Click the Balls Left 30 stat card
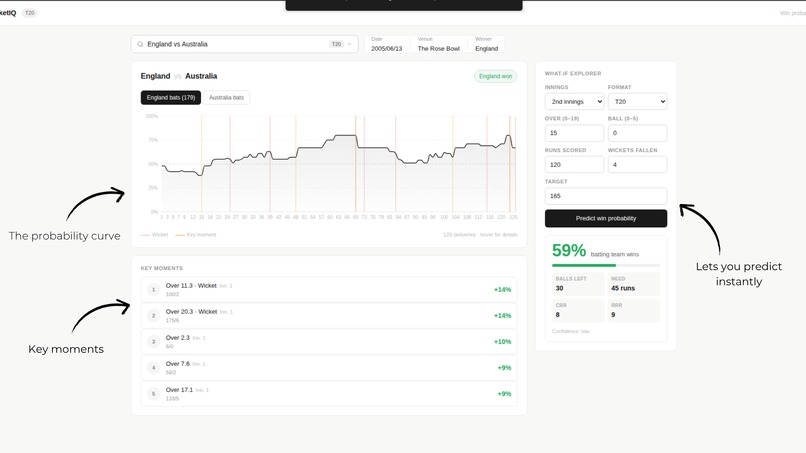The image size is (806, 453). pyautogui.click(x=578, y=284)
